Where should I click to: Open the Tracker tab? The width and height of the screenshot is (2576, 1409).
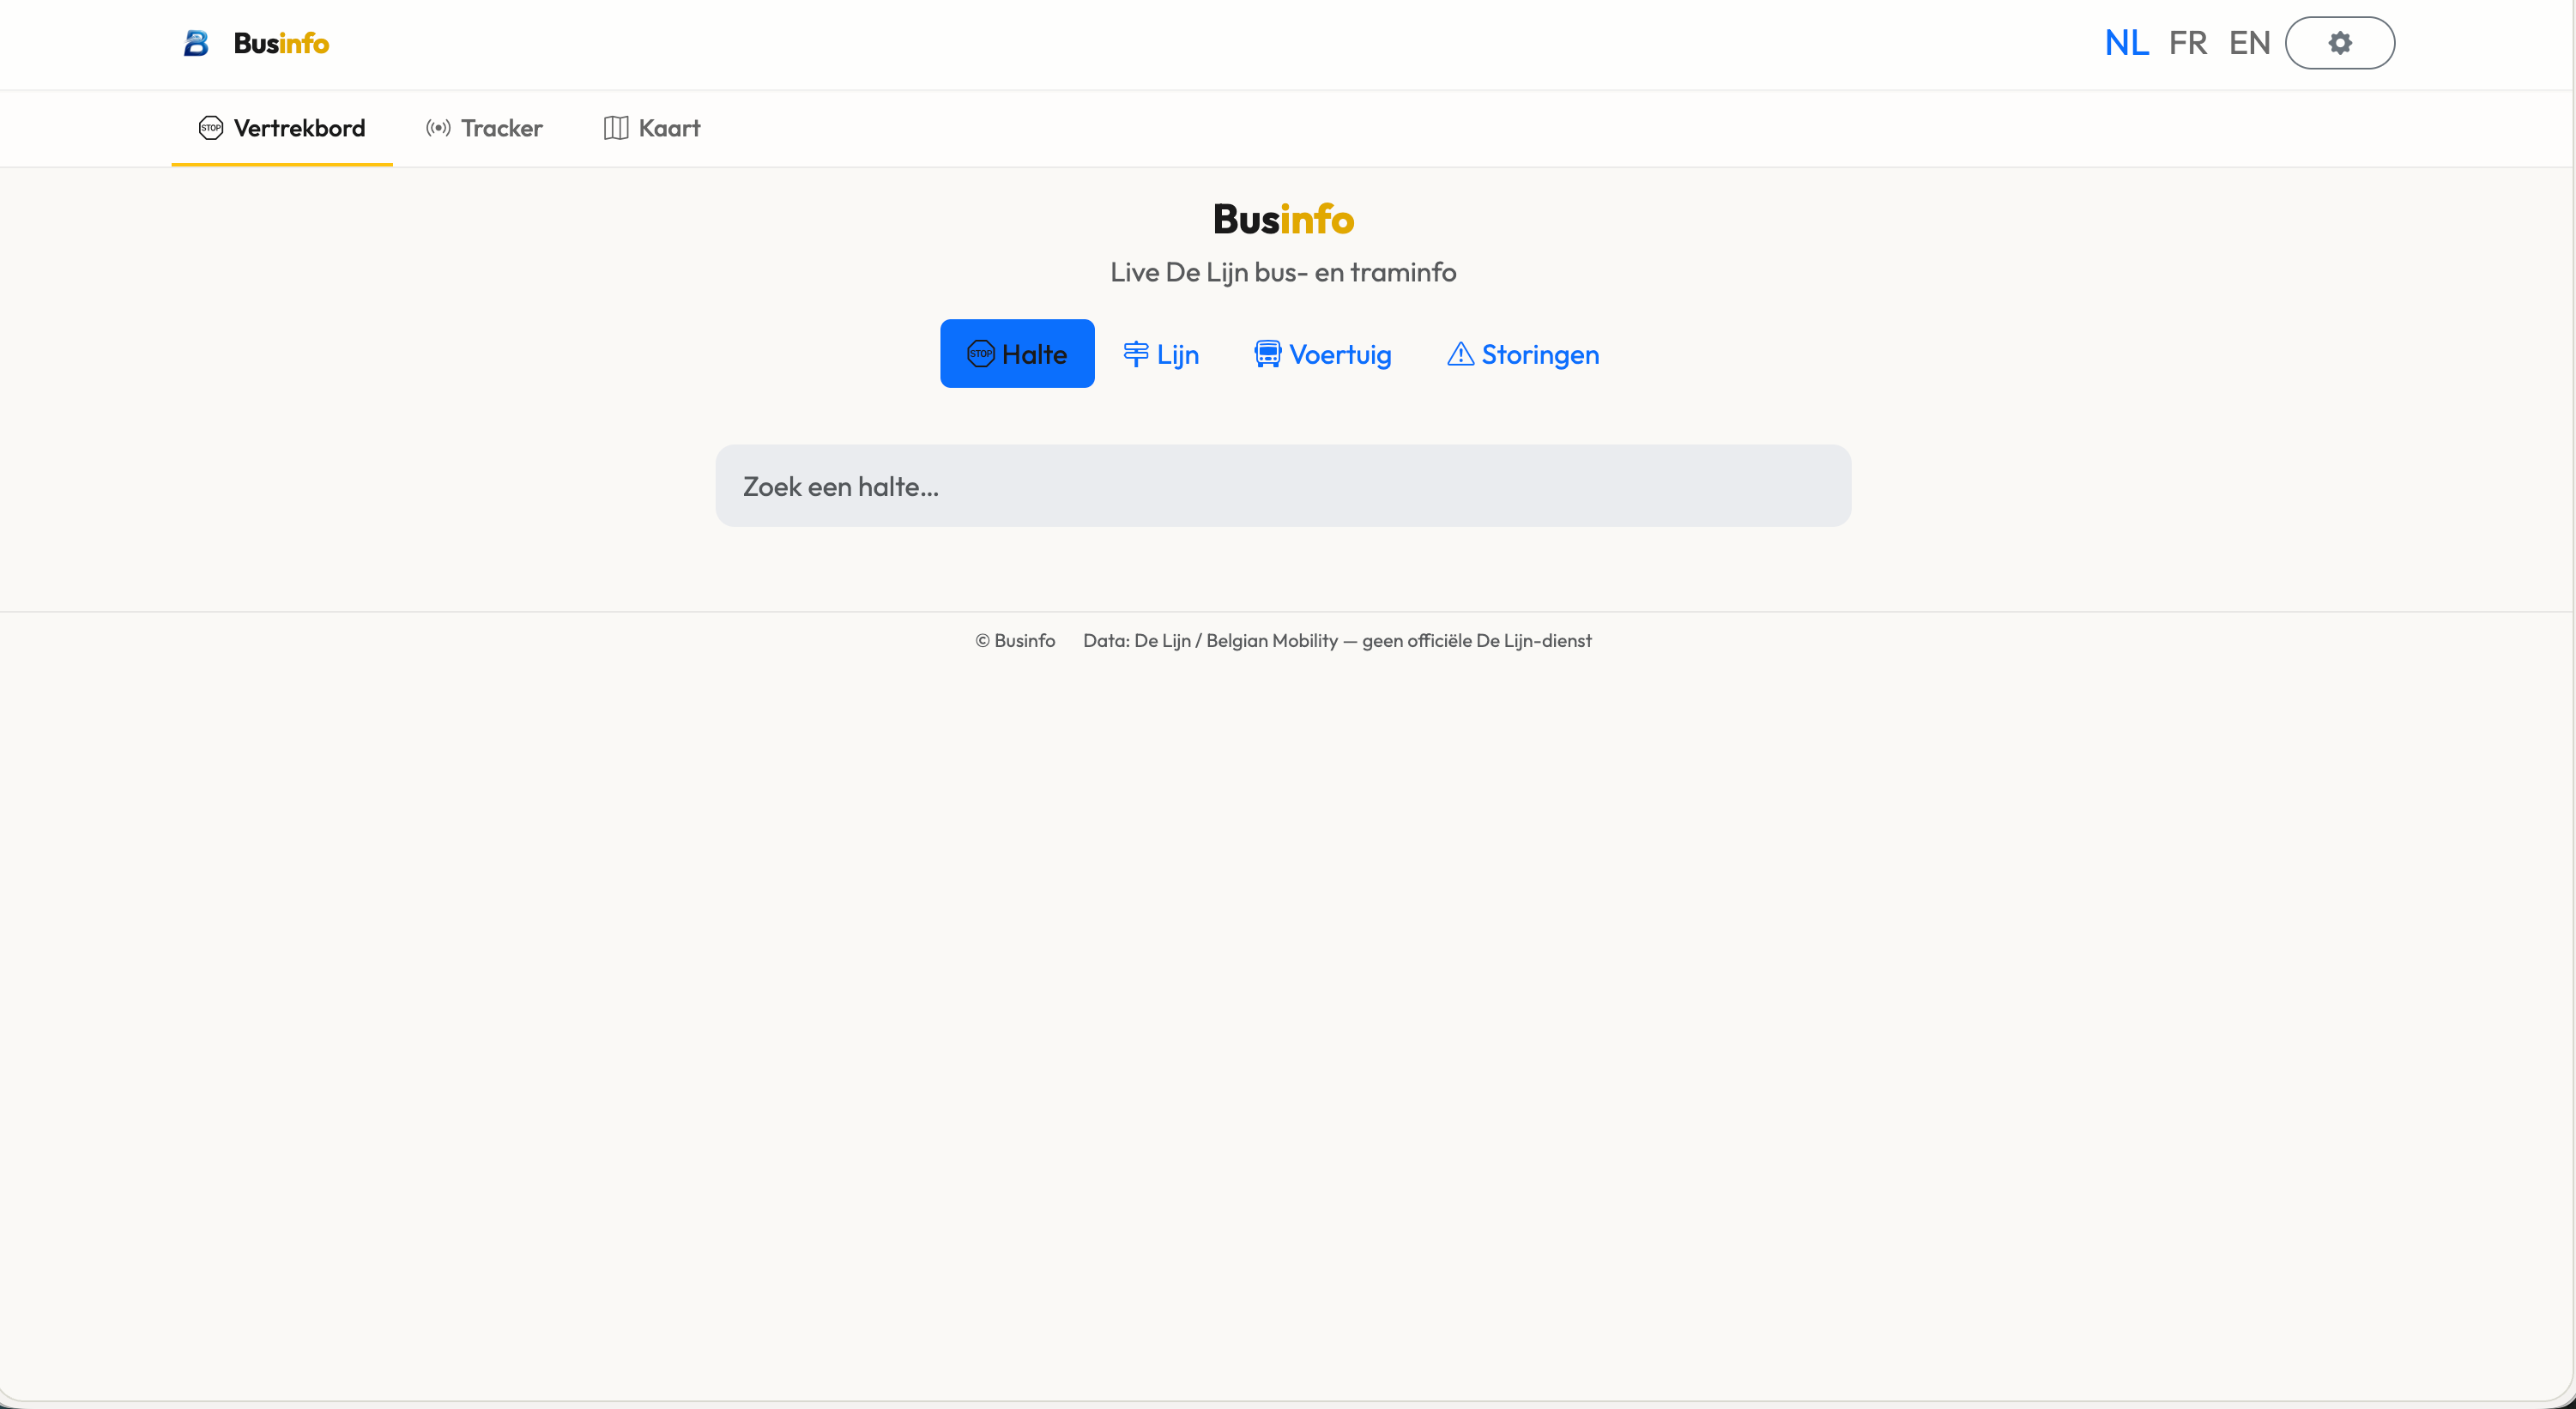point(484,128)
